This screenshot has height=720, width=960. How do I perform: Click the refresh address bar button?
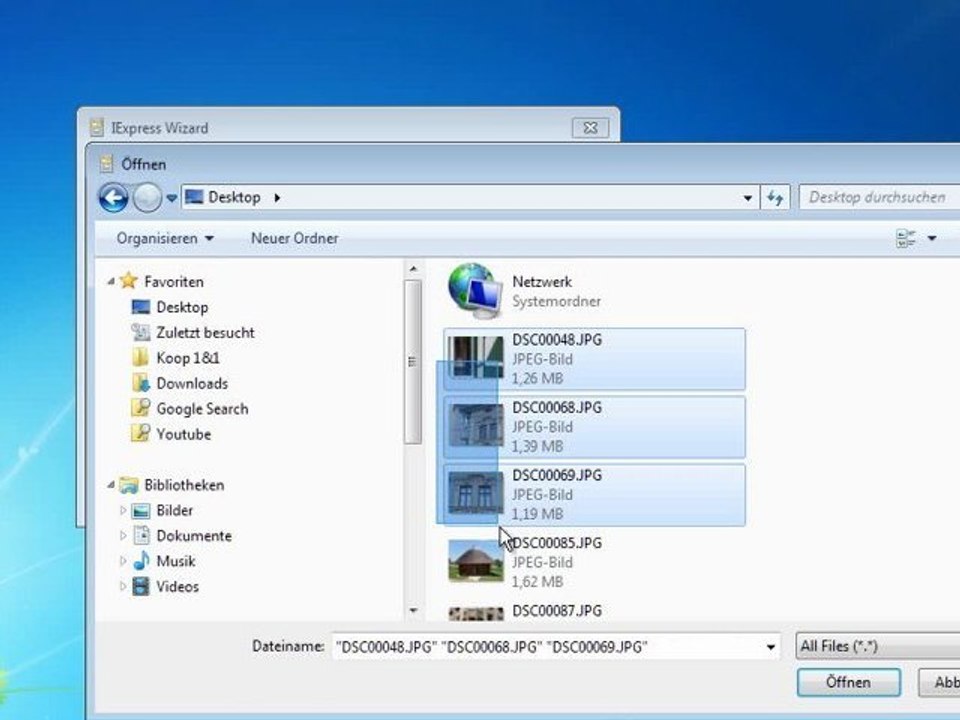click(x=775, y=198)
